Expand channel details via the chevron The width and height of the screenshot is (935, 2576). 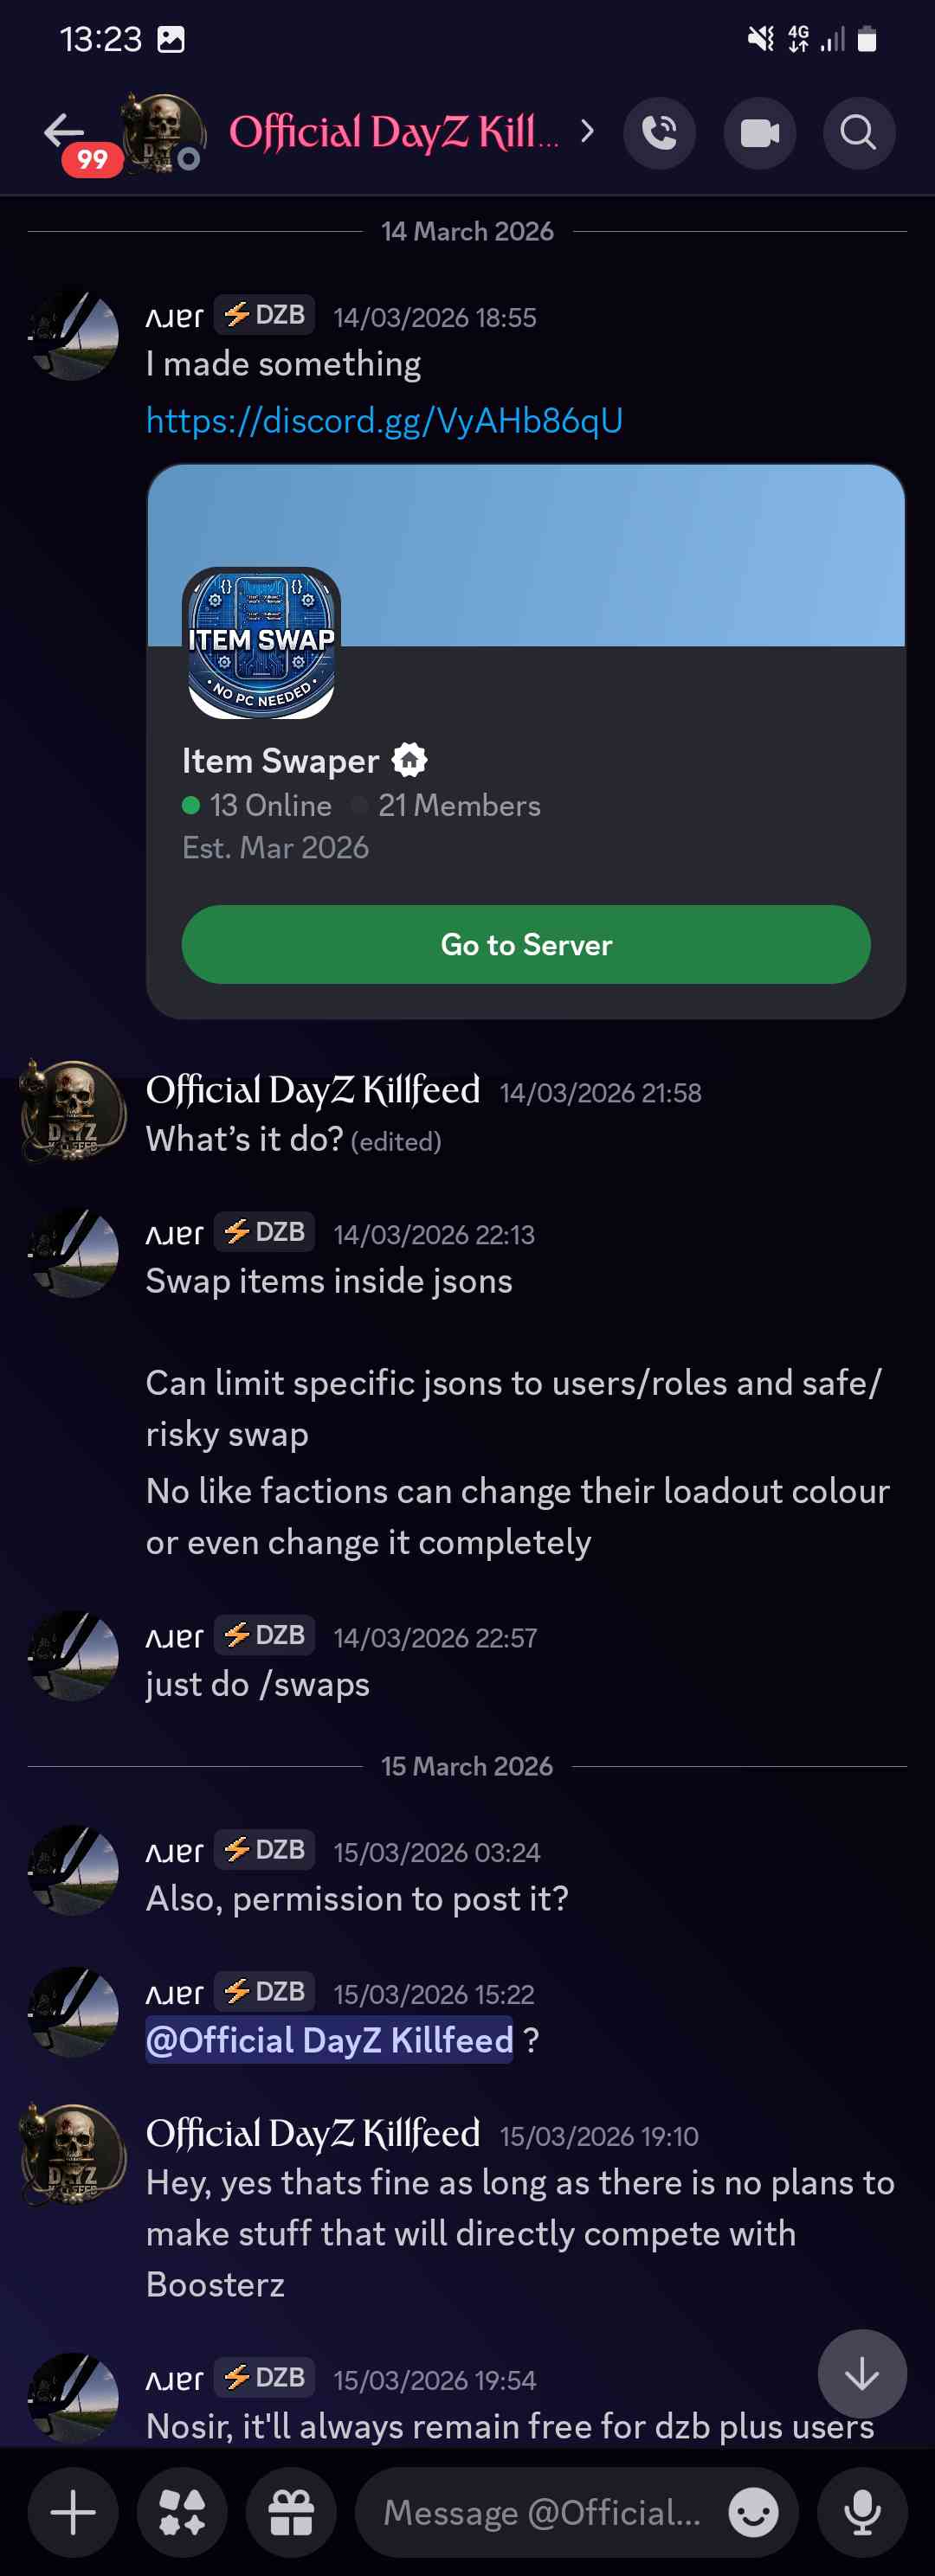[x=588, y=131]
